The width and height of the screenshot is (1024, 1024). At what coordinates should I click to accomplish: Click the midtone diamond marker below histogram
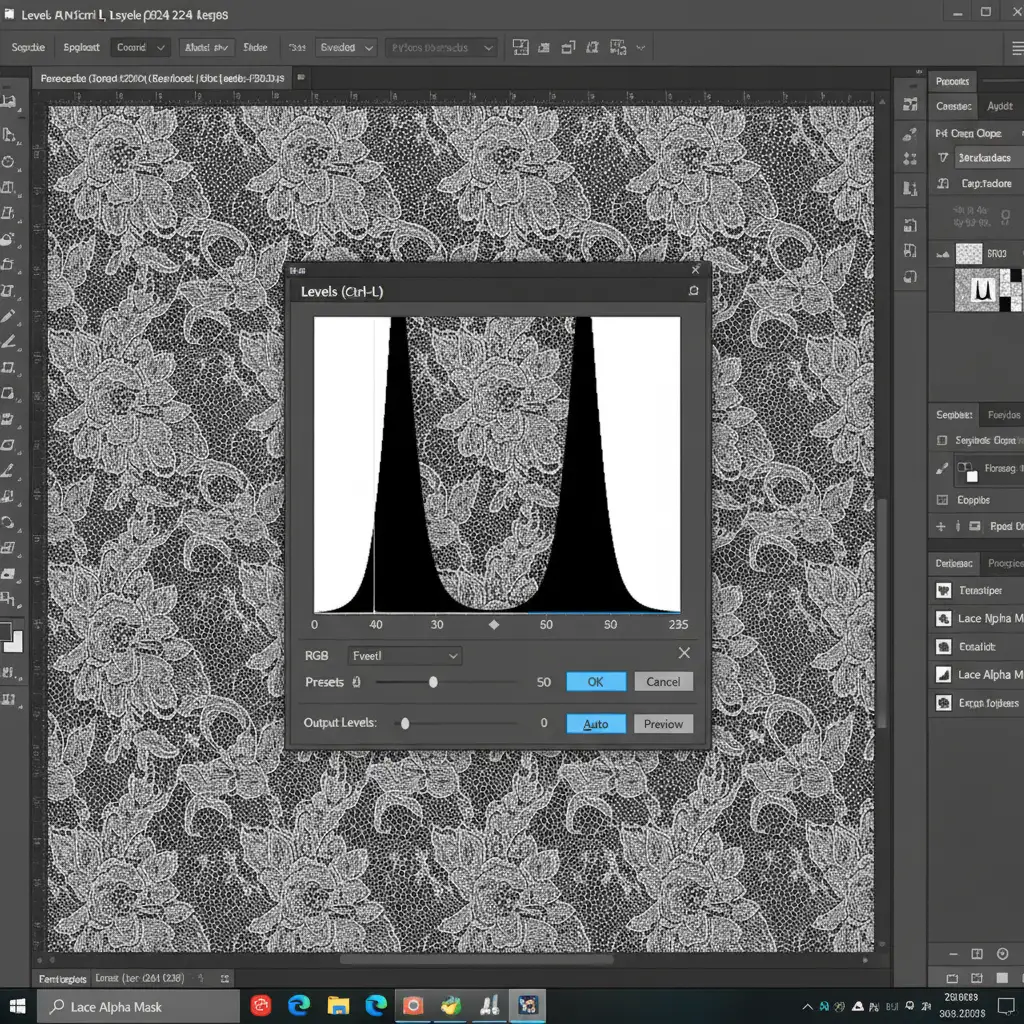coord(493,624)
